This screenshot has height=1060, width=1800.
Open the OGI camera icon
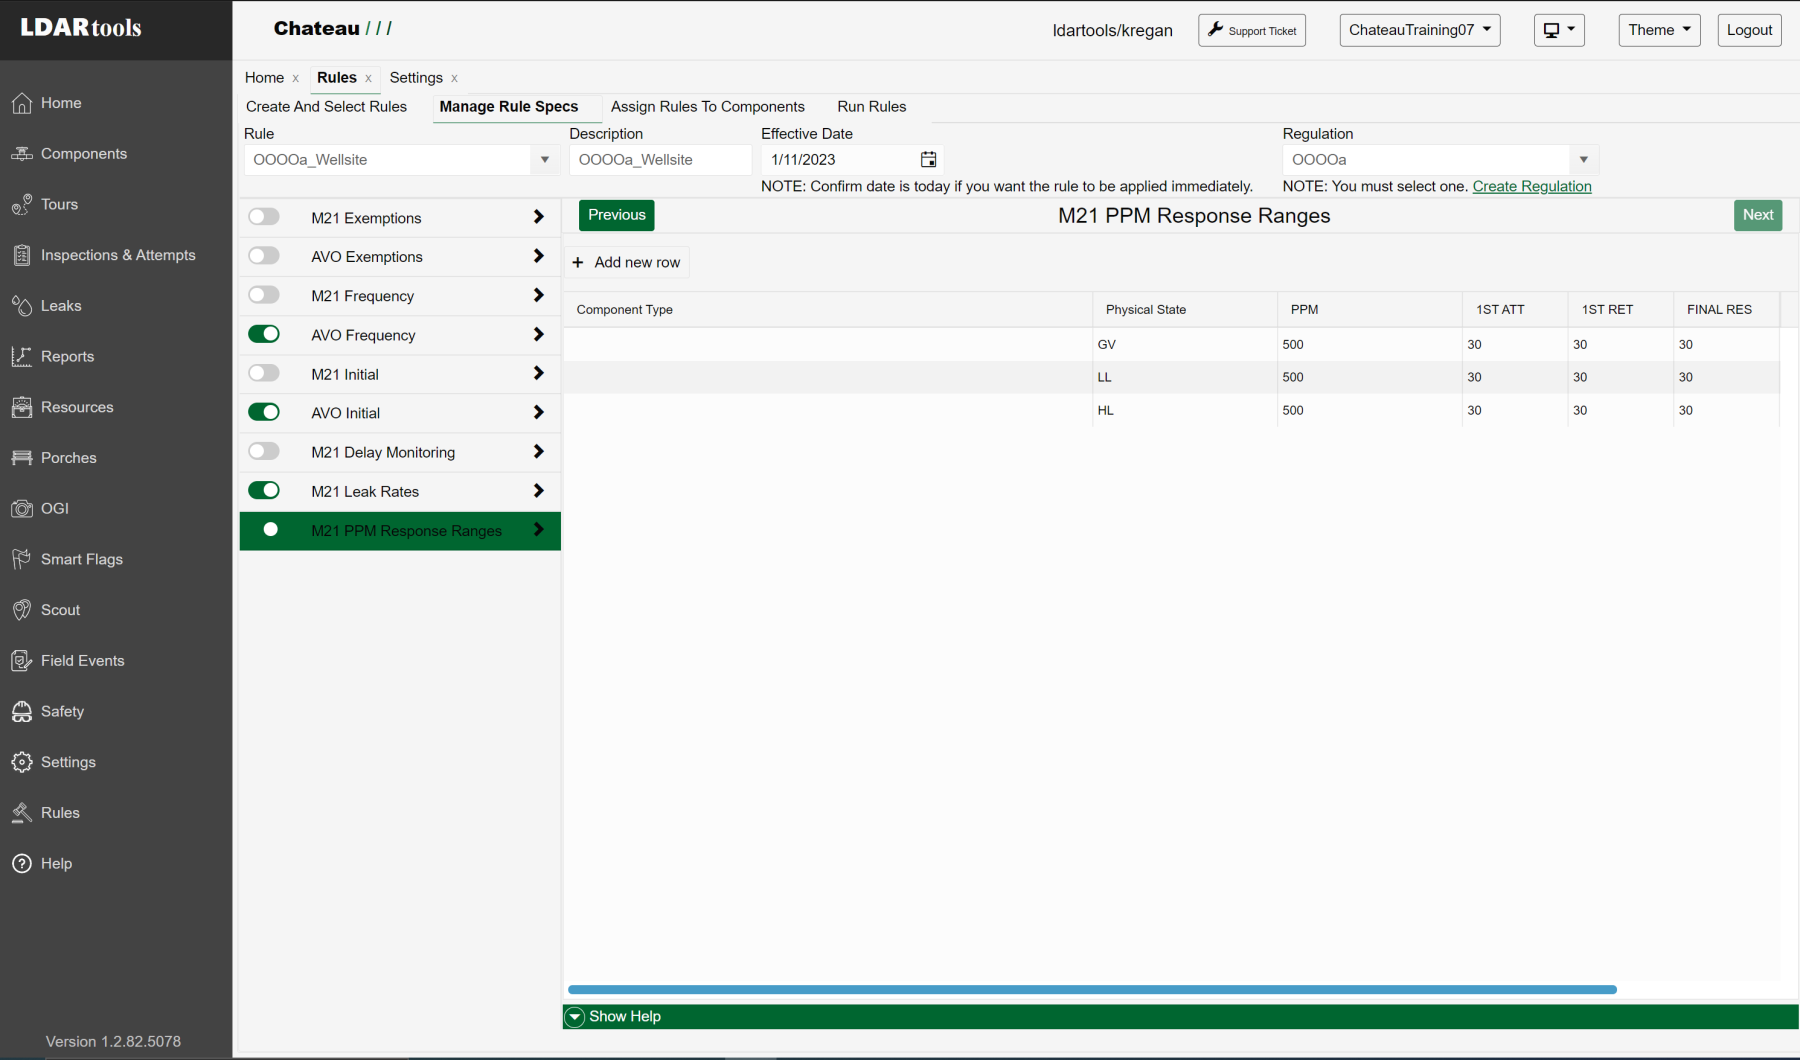click(x=22, y=509)
